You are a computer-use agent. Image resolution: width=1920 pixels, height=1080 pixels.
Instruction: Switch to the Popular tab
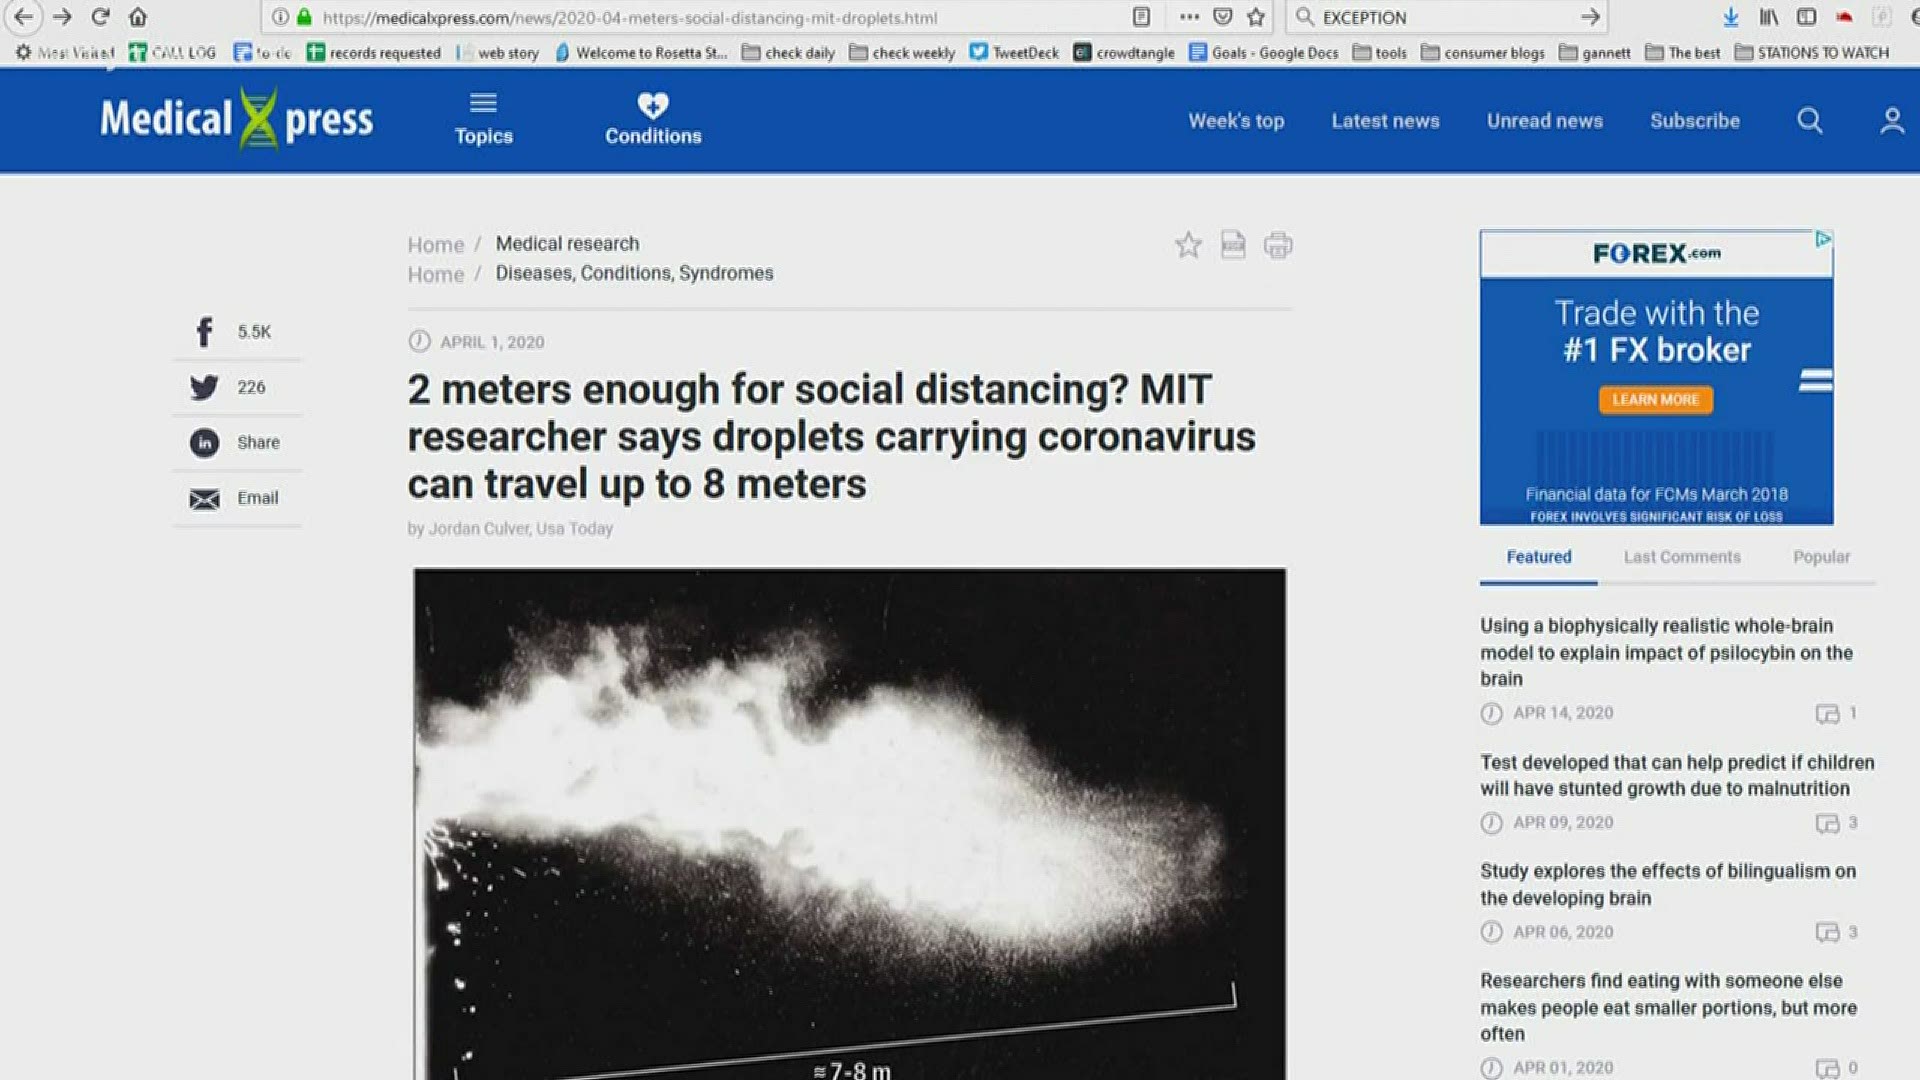point(1821,557)
